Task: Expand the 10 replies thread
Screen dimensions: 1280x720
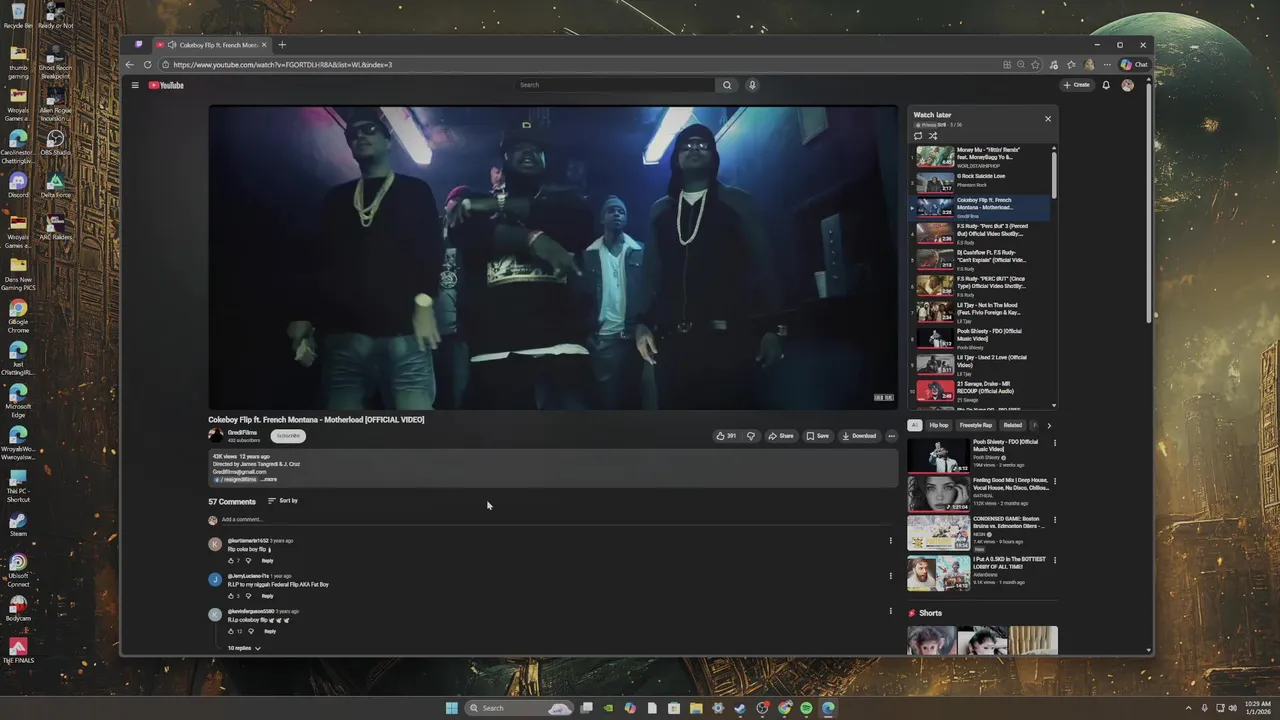Action: click(x=244, y=648)
